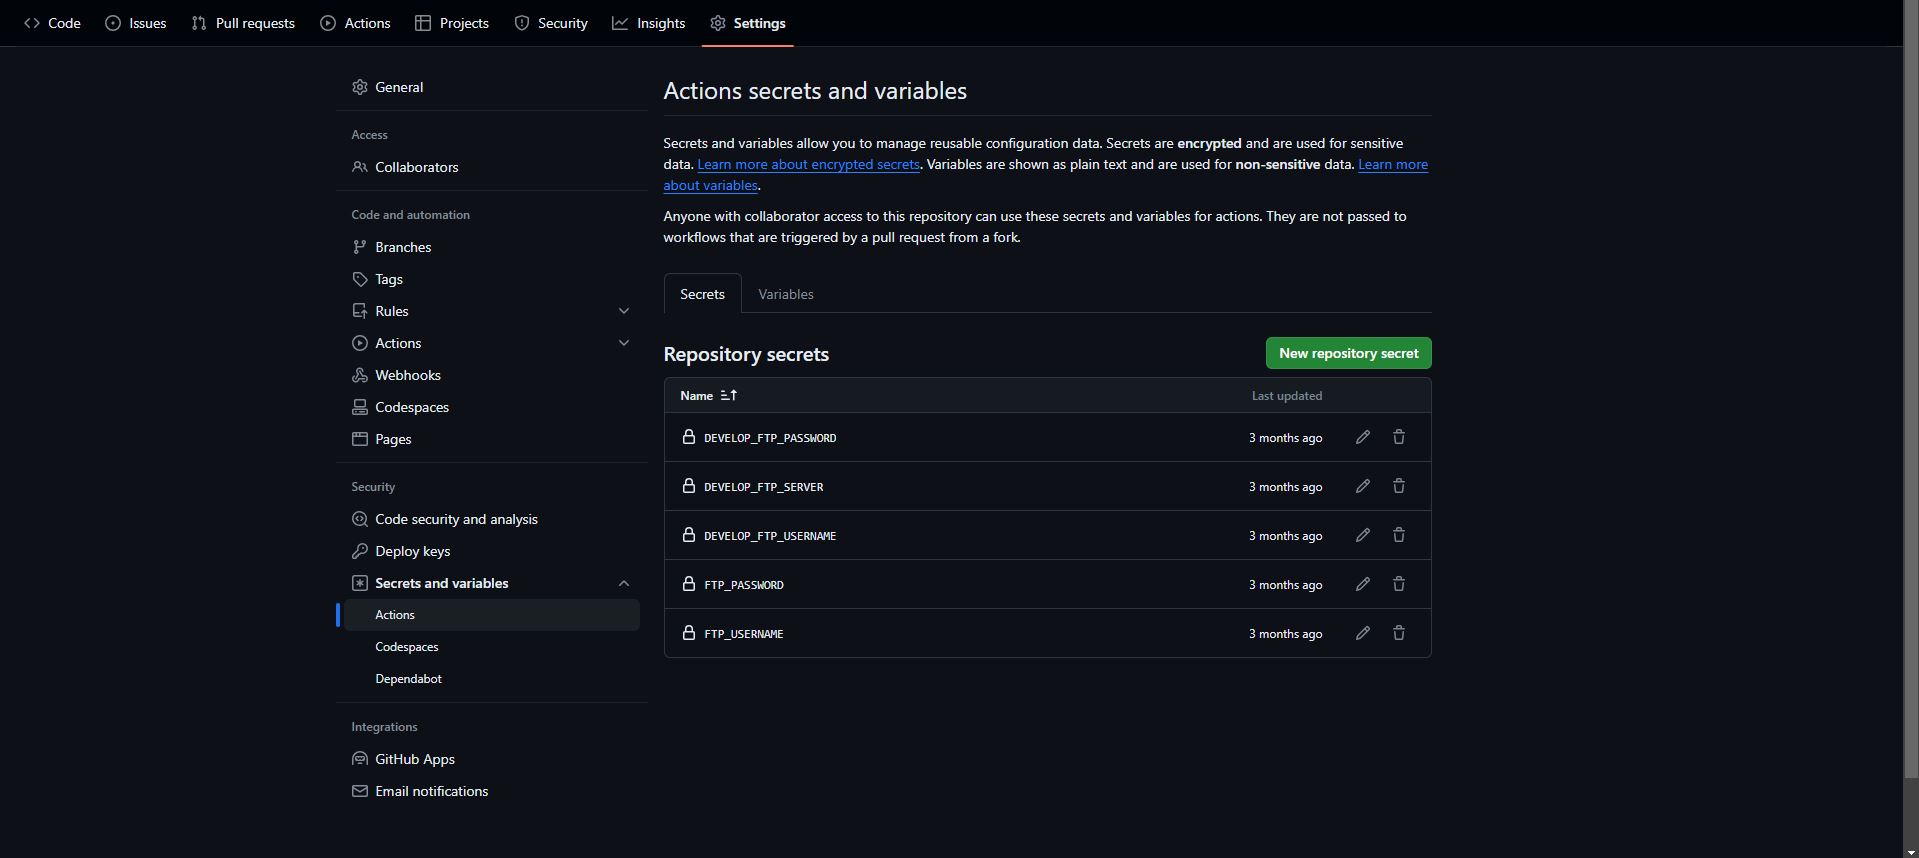
Task: Click the lock icon beside FTP_USERNAME
Action: click(688, 633)
